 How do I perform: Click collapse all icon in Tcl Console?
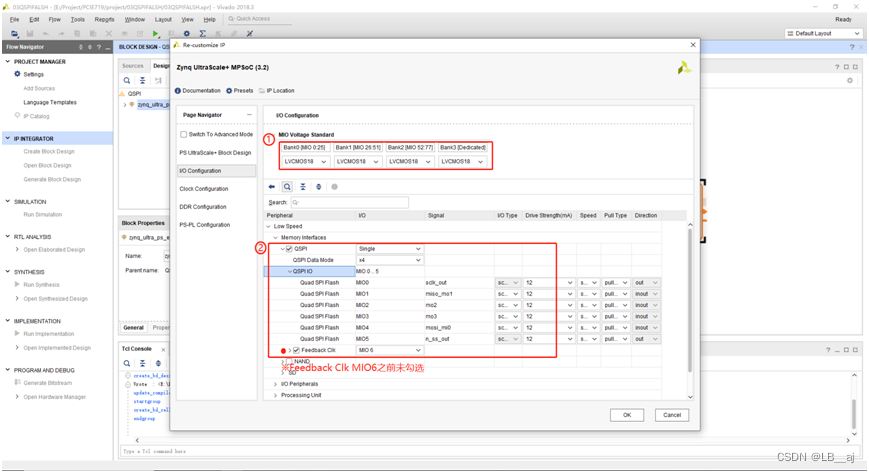click(142, 363)
